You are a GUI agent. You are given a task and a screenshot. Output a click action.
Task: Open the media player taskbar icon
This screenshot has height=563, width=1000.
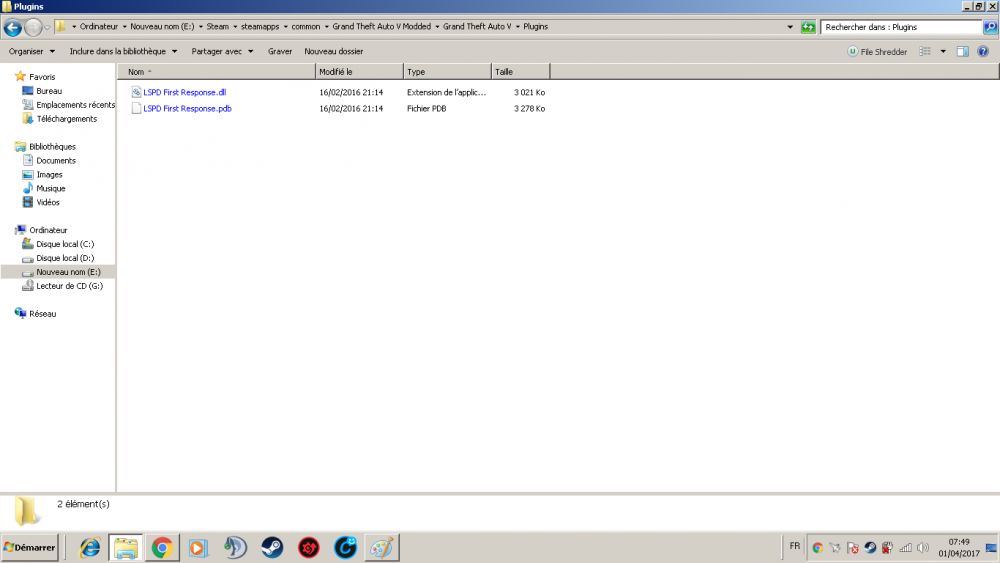198,548
